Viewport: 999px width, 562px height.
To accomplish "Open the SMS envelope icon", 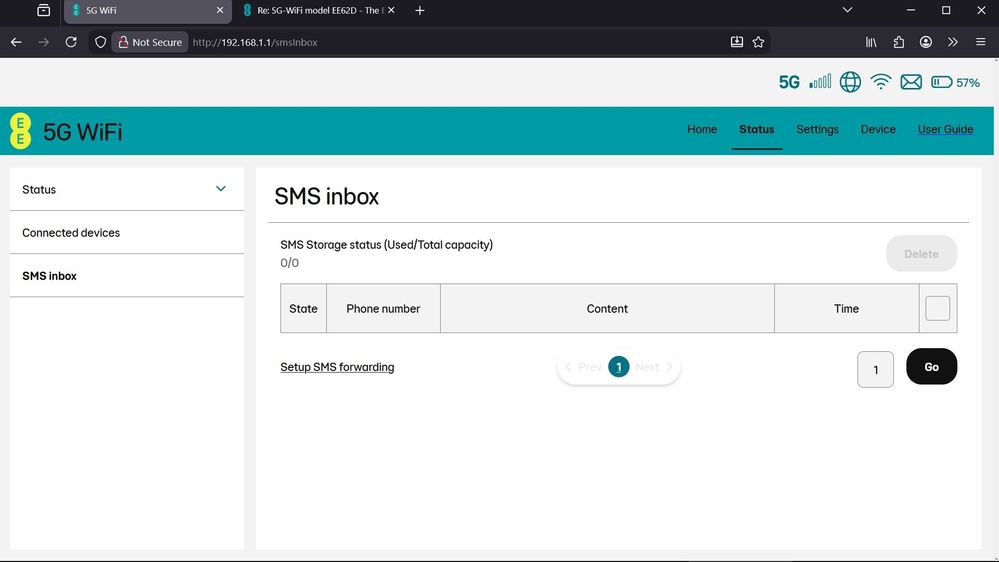I will (911, 82).
